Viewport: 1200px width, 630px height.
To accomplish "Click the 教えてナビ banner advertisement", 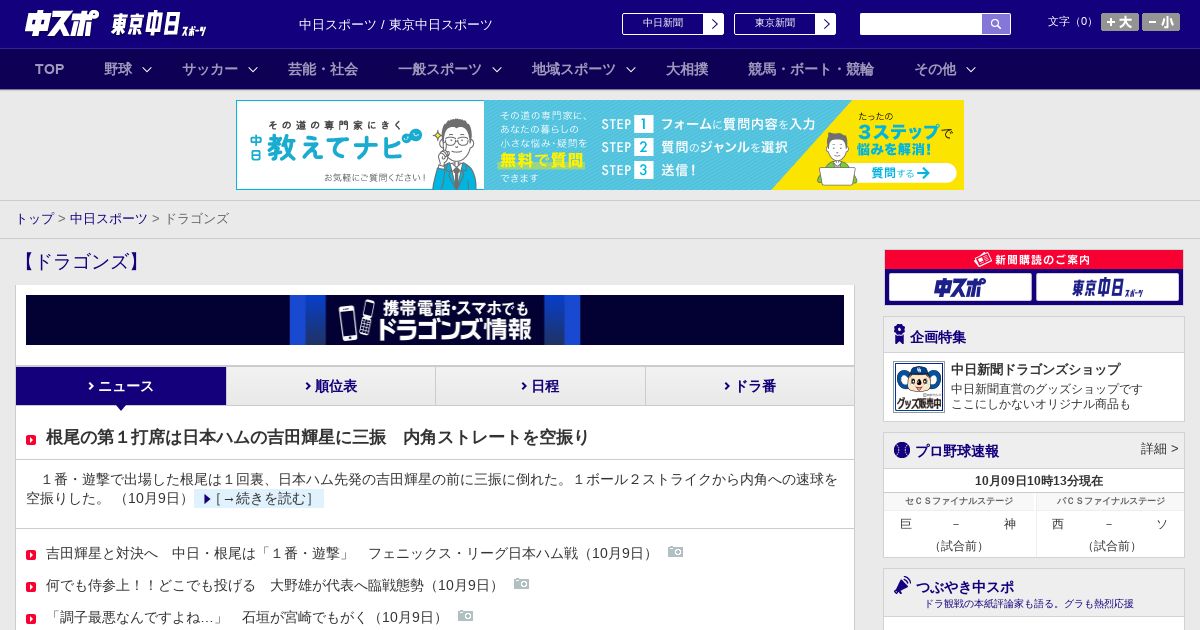I will coord(600,145).
